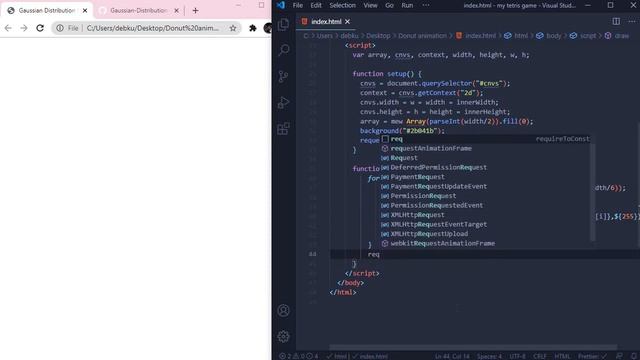The image size is (640, 360).
Task: Open feedback icon in status bar
Action: click(619, 356)
